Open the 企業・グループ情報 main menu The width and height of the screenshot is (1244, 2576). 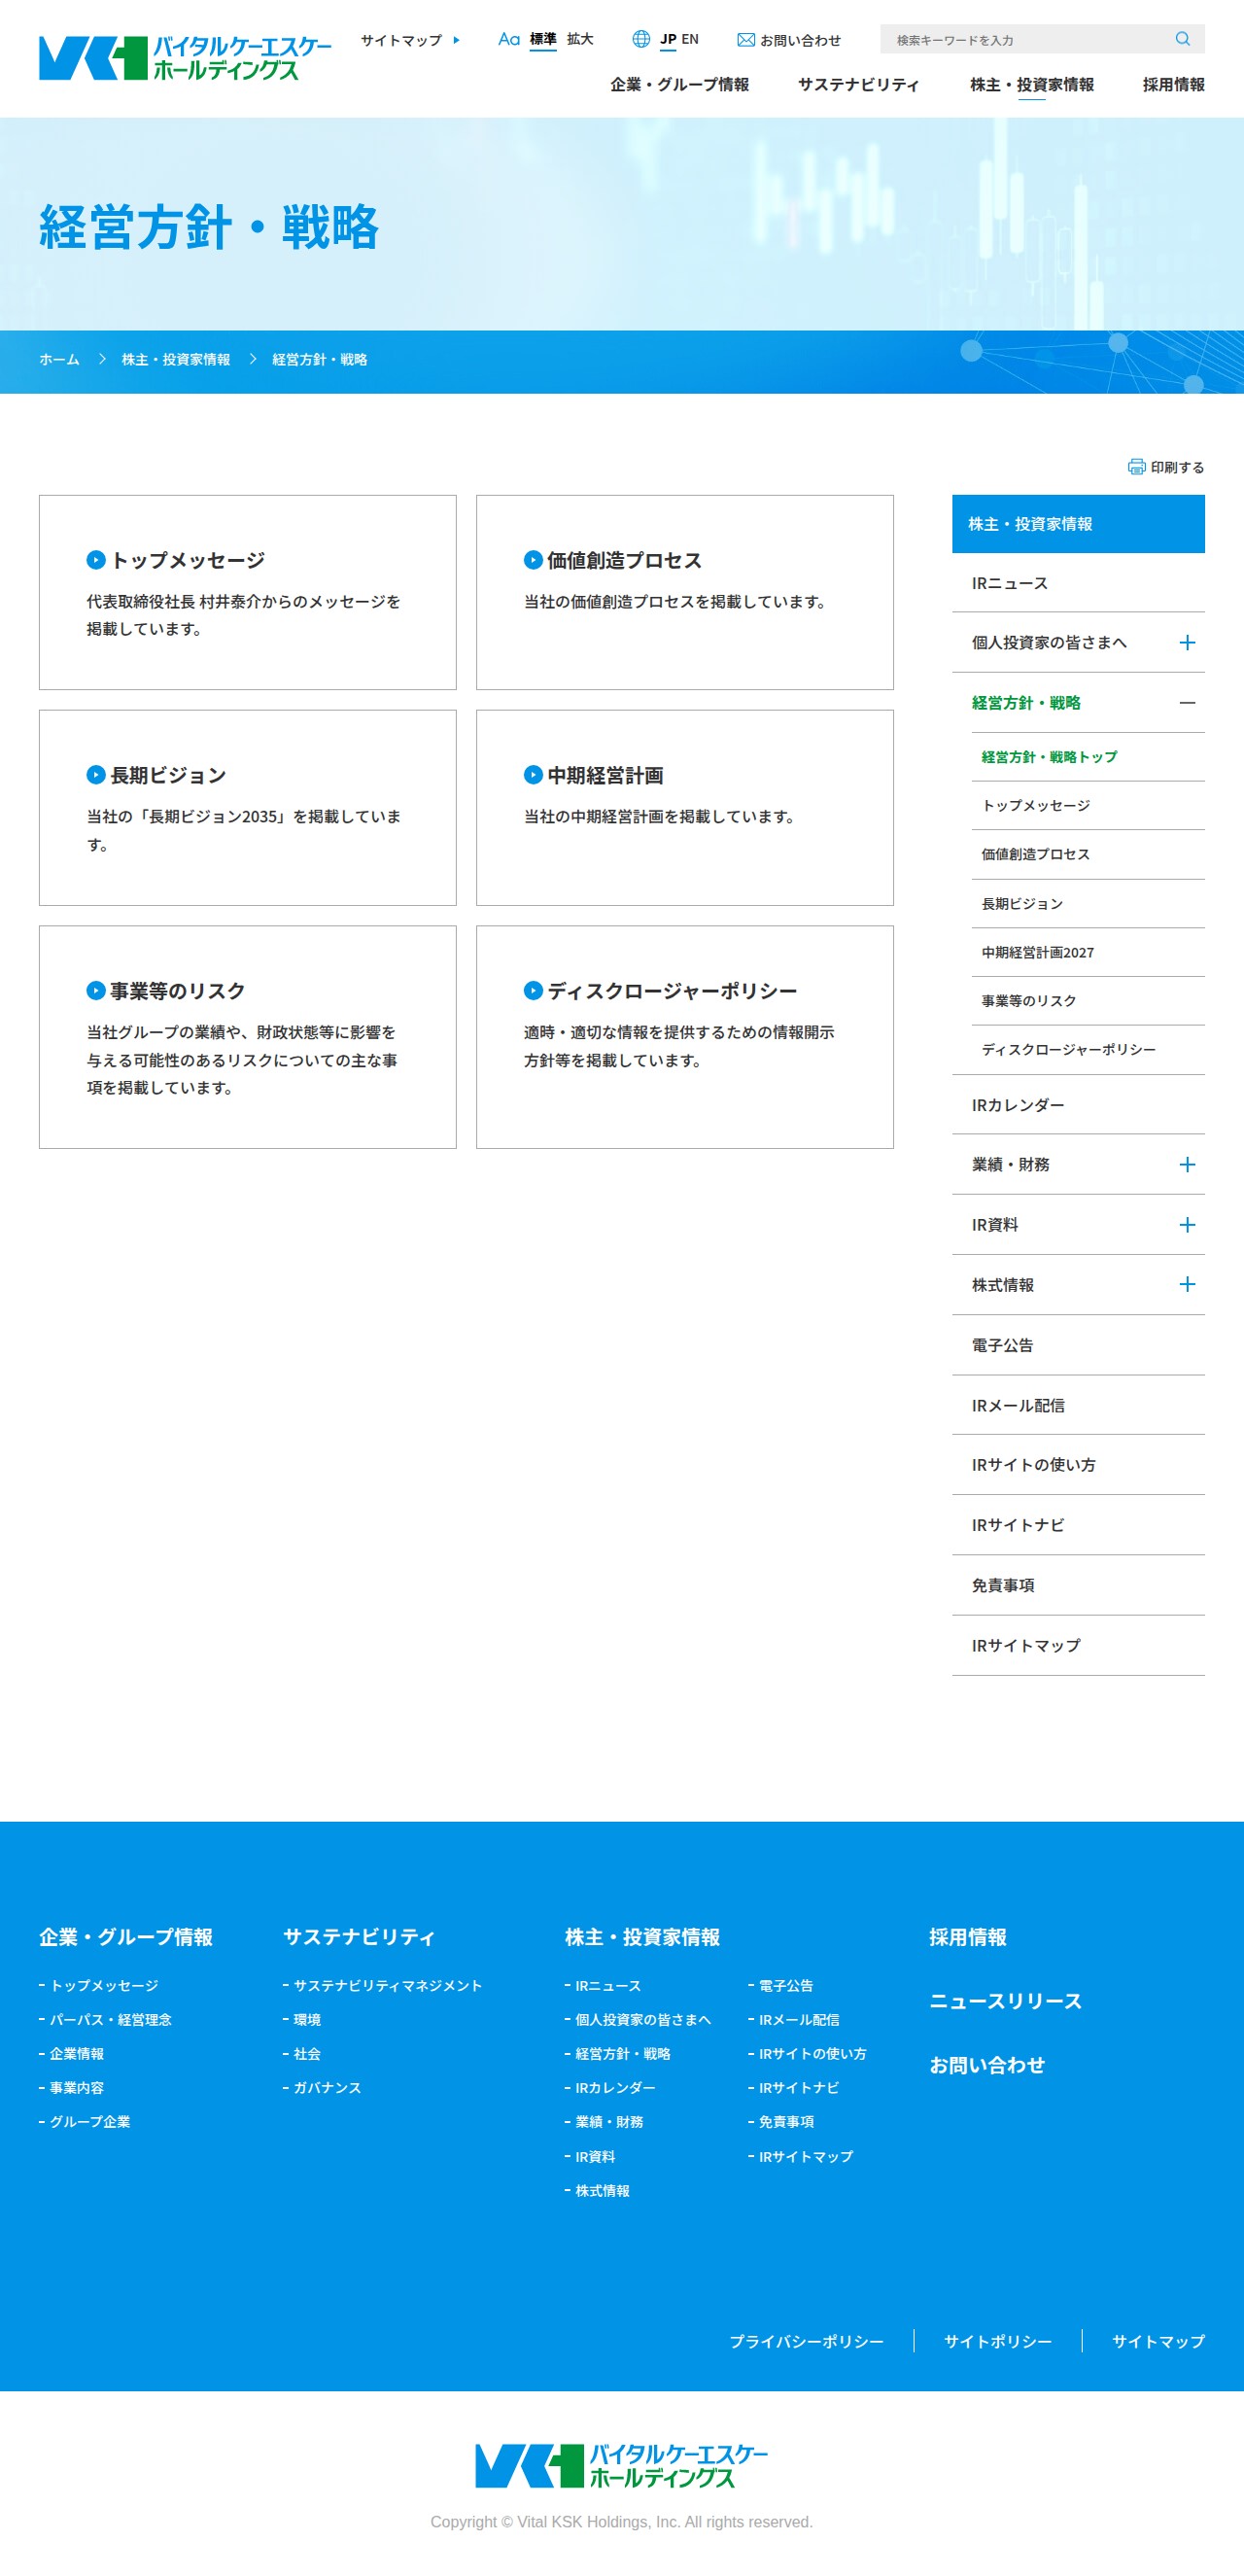(679, 85)
